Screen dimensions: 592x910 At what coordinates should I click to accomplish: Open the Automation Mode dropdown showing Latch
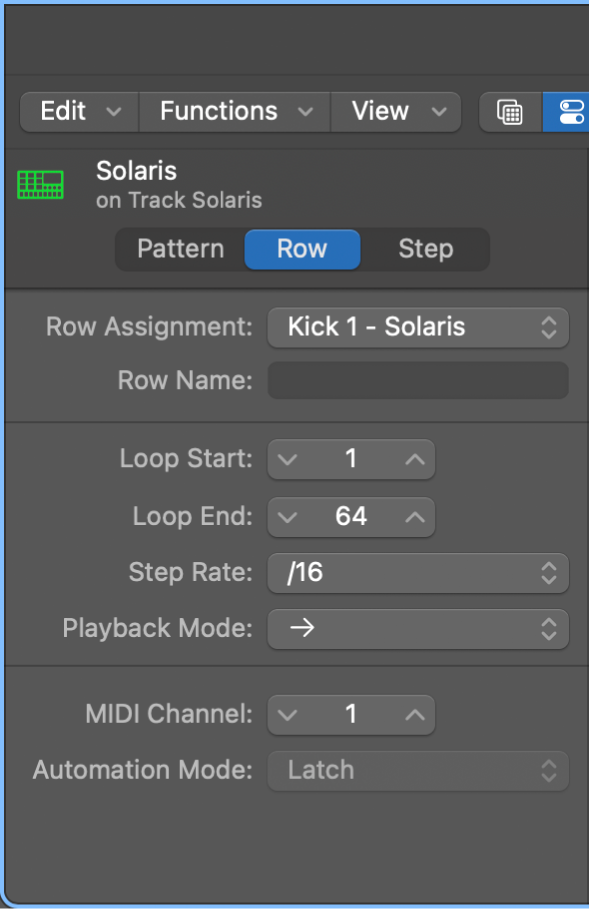(x=418, y=770)
